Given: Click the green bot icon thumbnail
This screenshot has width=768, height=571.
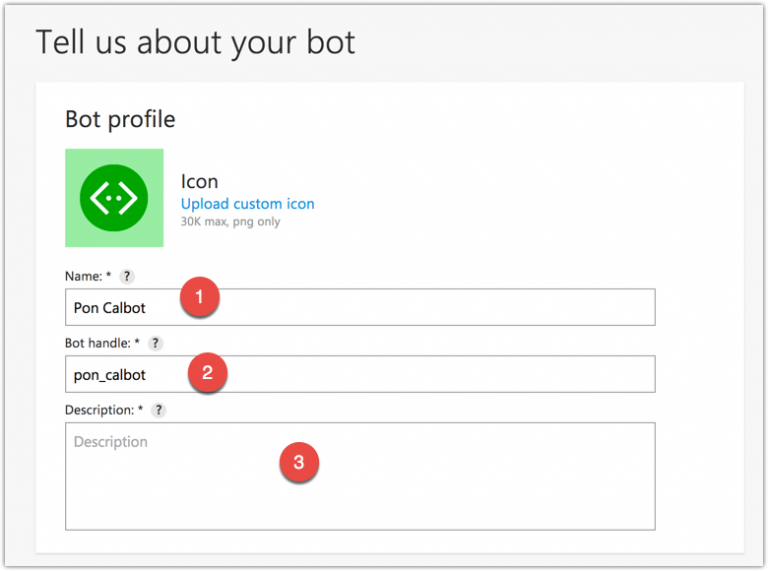Looking at the screenshot, I should (114, 198).
